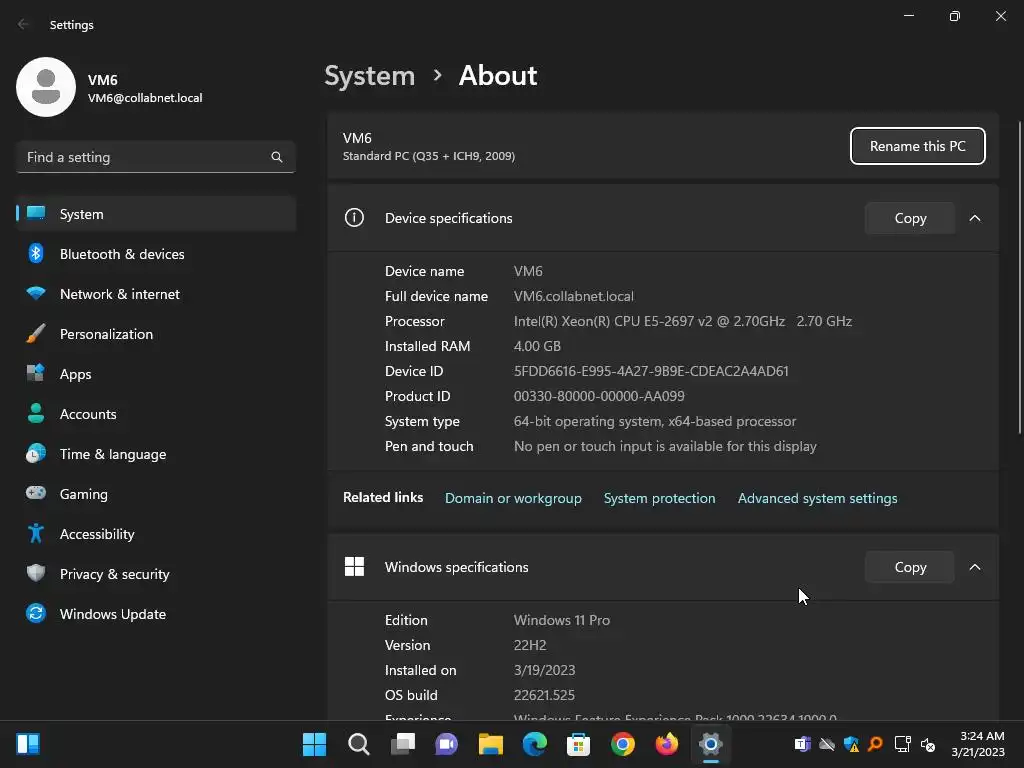
Task: Open System protection link
Action: (x=660, y=498)
